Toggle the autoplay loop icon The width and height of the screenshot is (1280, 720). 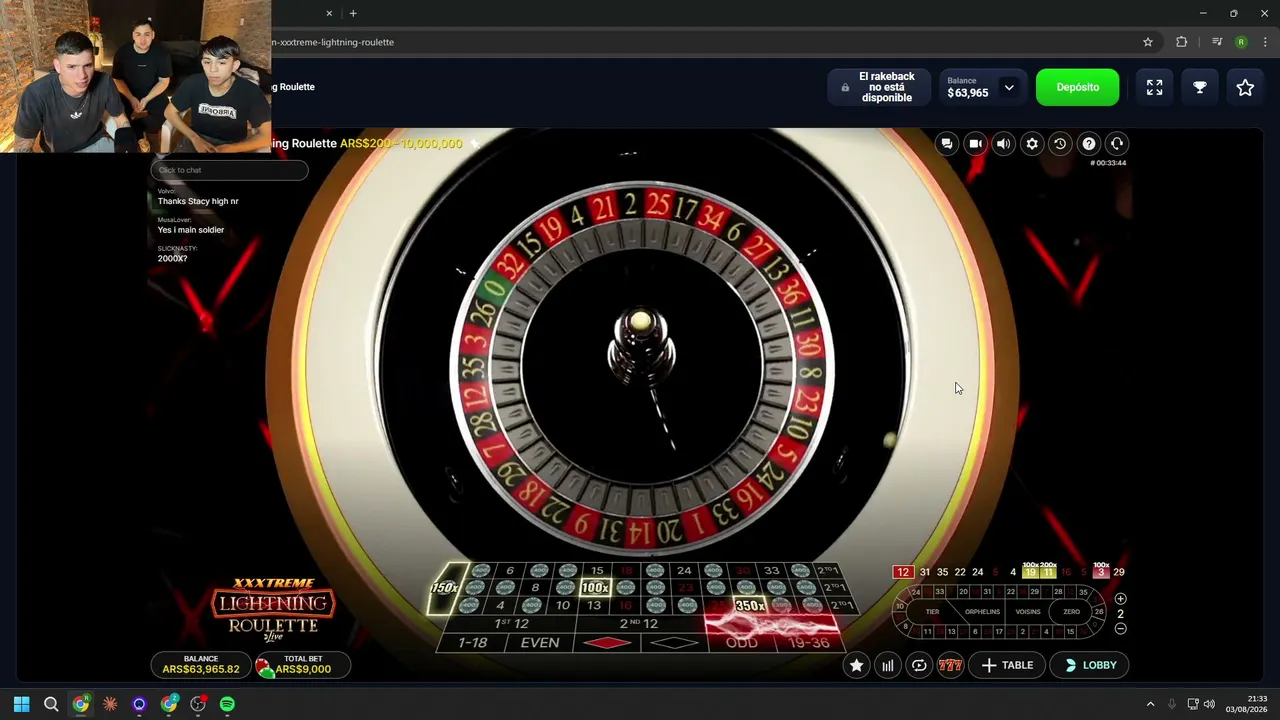pyautogui.click(x=919, y=665)
